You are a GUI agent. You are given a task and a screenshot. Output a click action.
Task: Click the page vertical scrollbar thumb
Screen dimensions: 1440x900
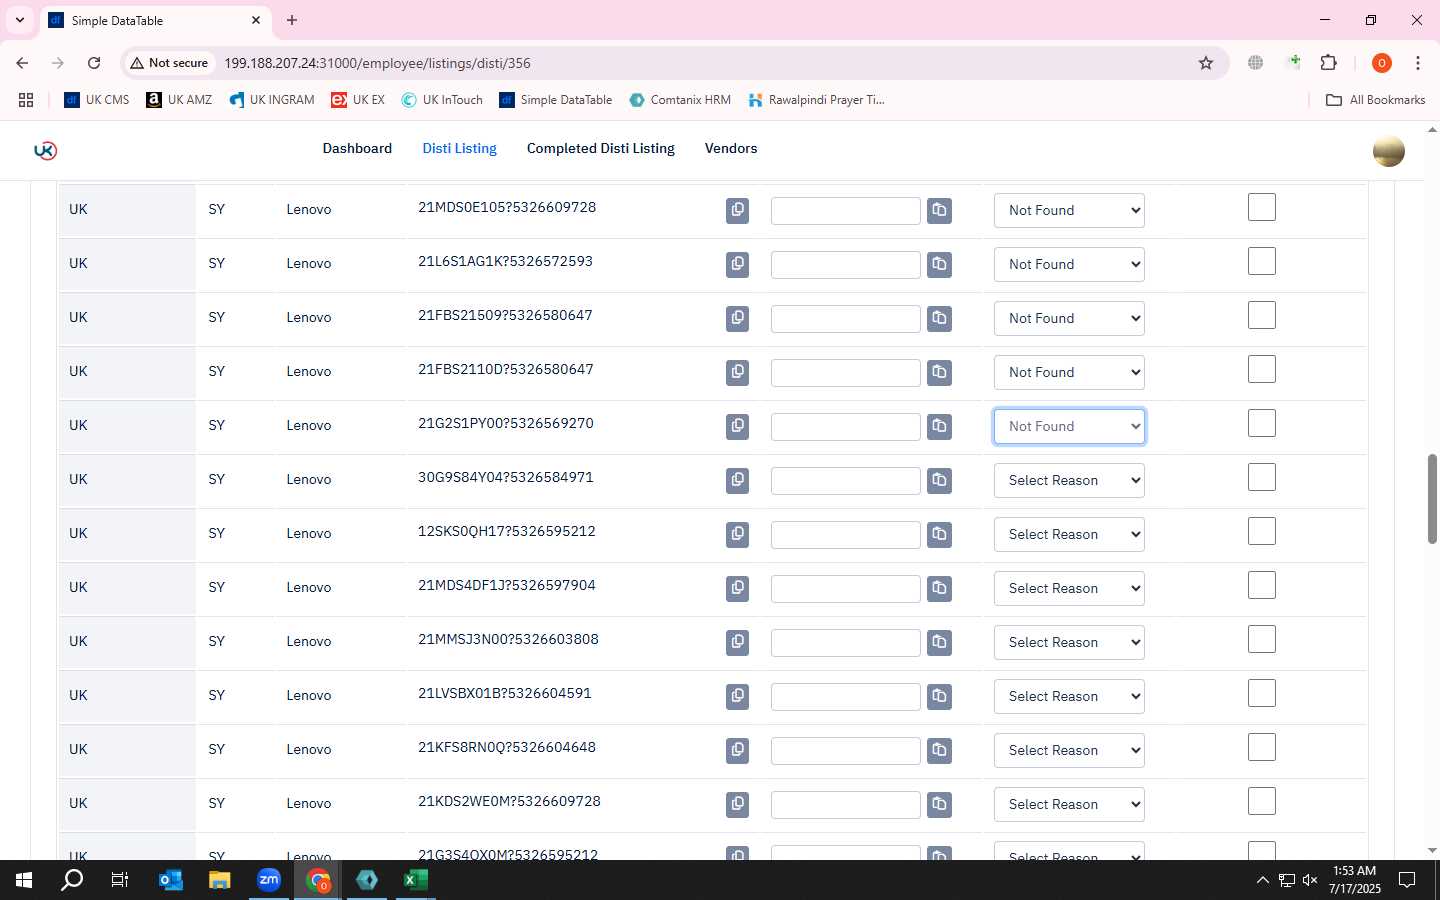tap(1432, 499)
